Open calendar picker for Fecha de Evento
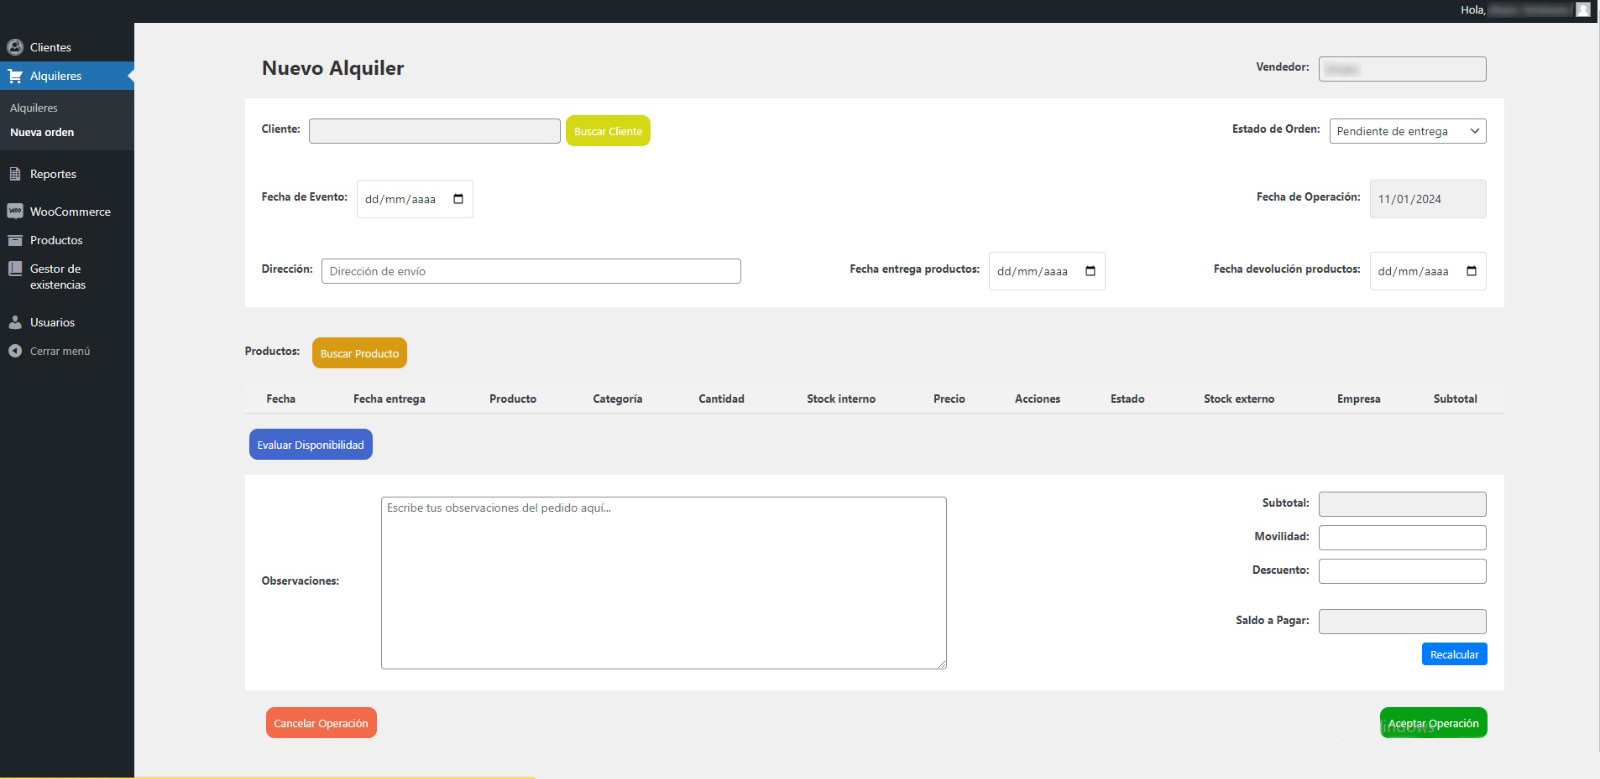1600x779 pixels. point(458,199)
